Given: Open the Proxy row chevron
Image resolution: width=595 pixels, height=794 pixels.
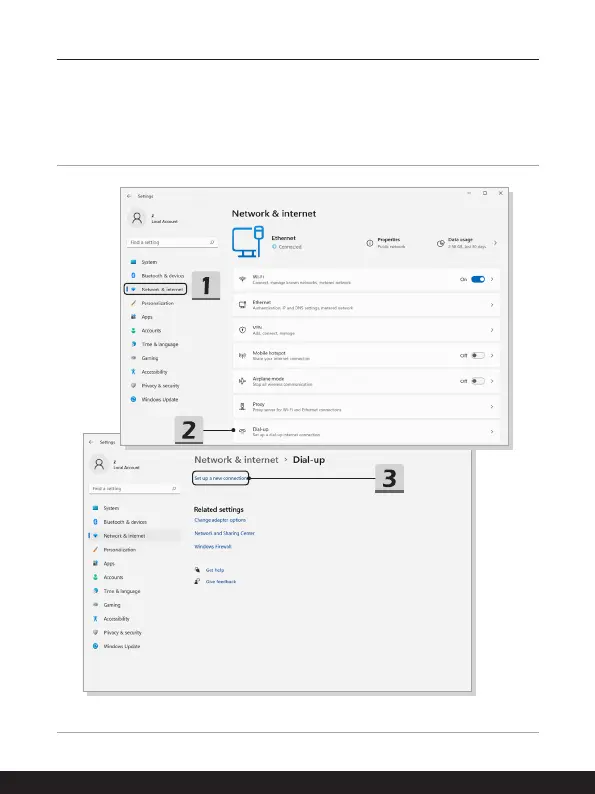Looking at the screenshot, I should (492, 406).
